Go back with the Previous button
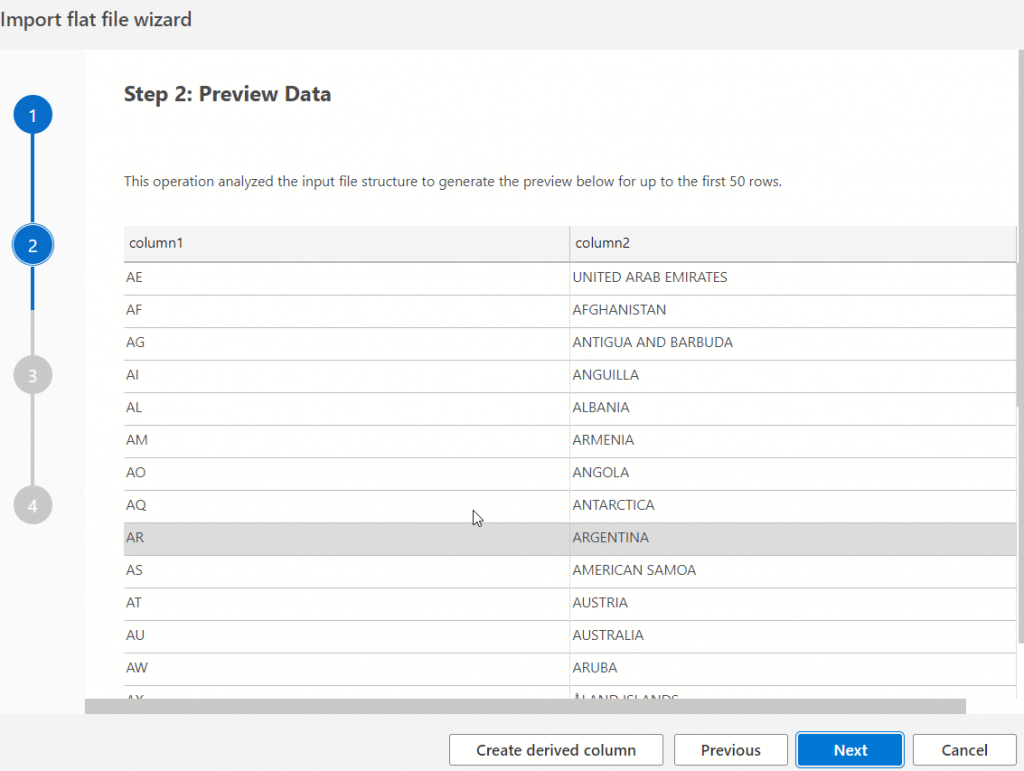Screen dimensions: 1024x771 (730, 750)
